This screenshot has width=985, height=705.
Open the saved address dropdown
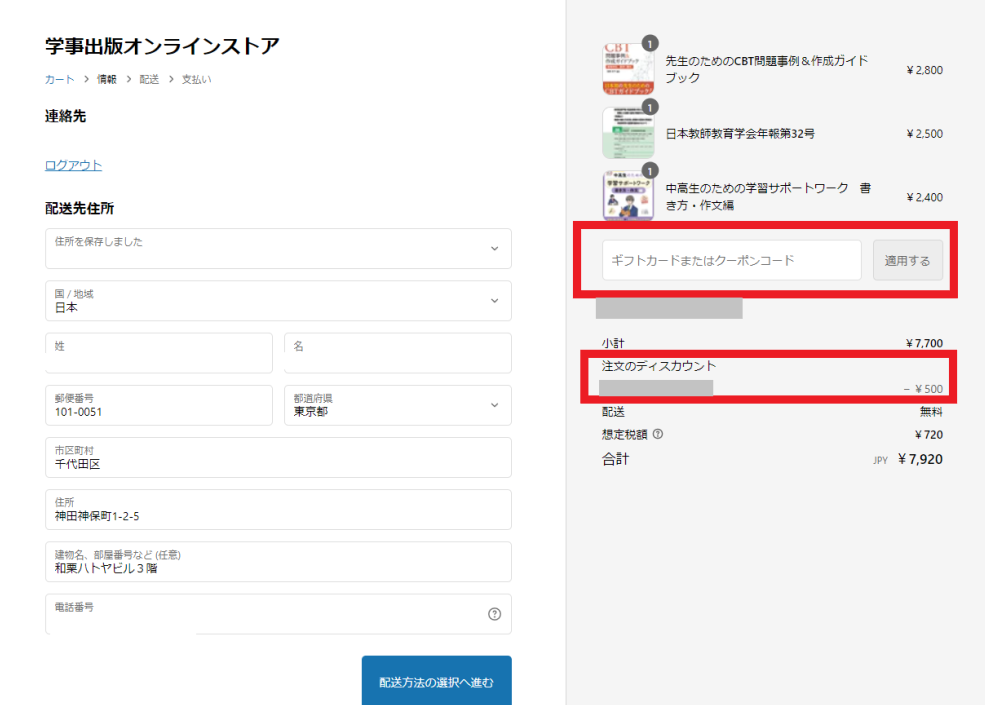coord(278,249)
